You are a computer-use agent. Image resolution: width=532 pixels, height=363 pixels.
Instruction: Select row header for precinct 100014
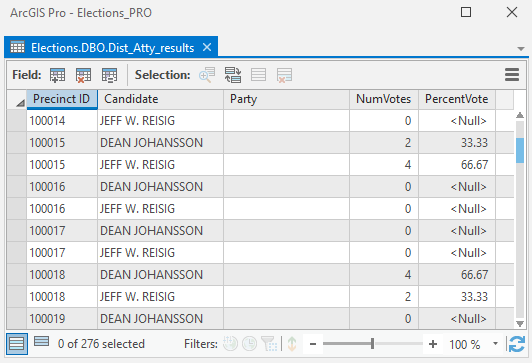pos(17,121)
